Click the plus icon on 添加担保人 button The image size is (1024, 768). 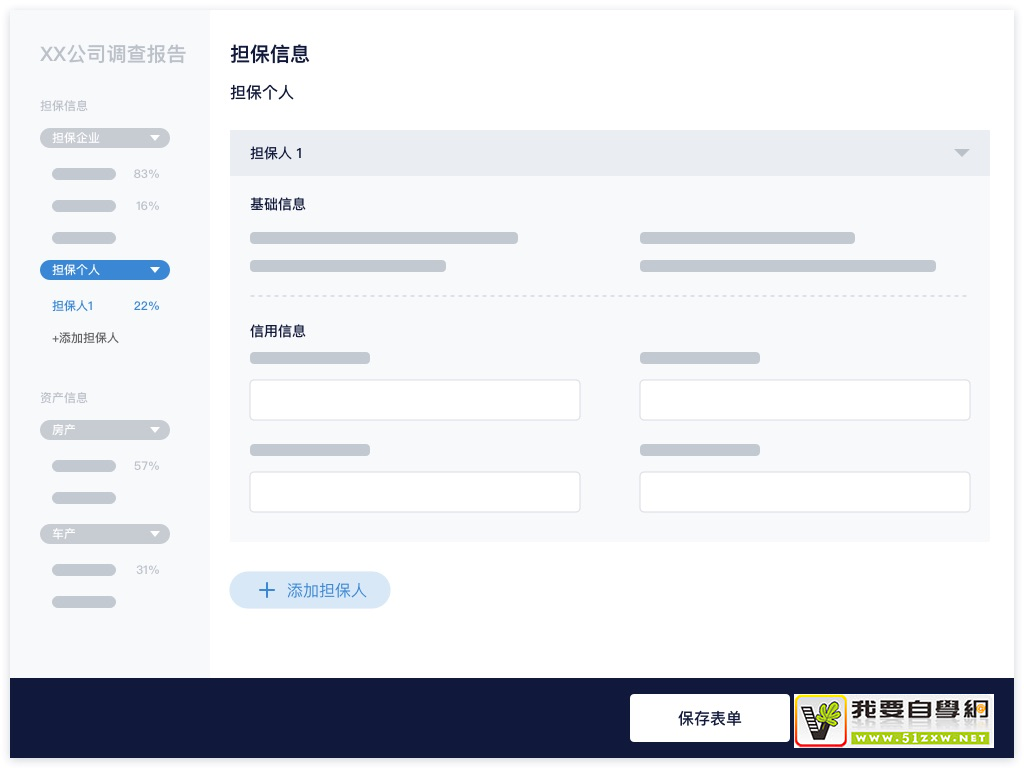(267, 590)
